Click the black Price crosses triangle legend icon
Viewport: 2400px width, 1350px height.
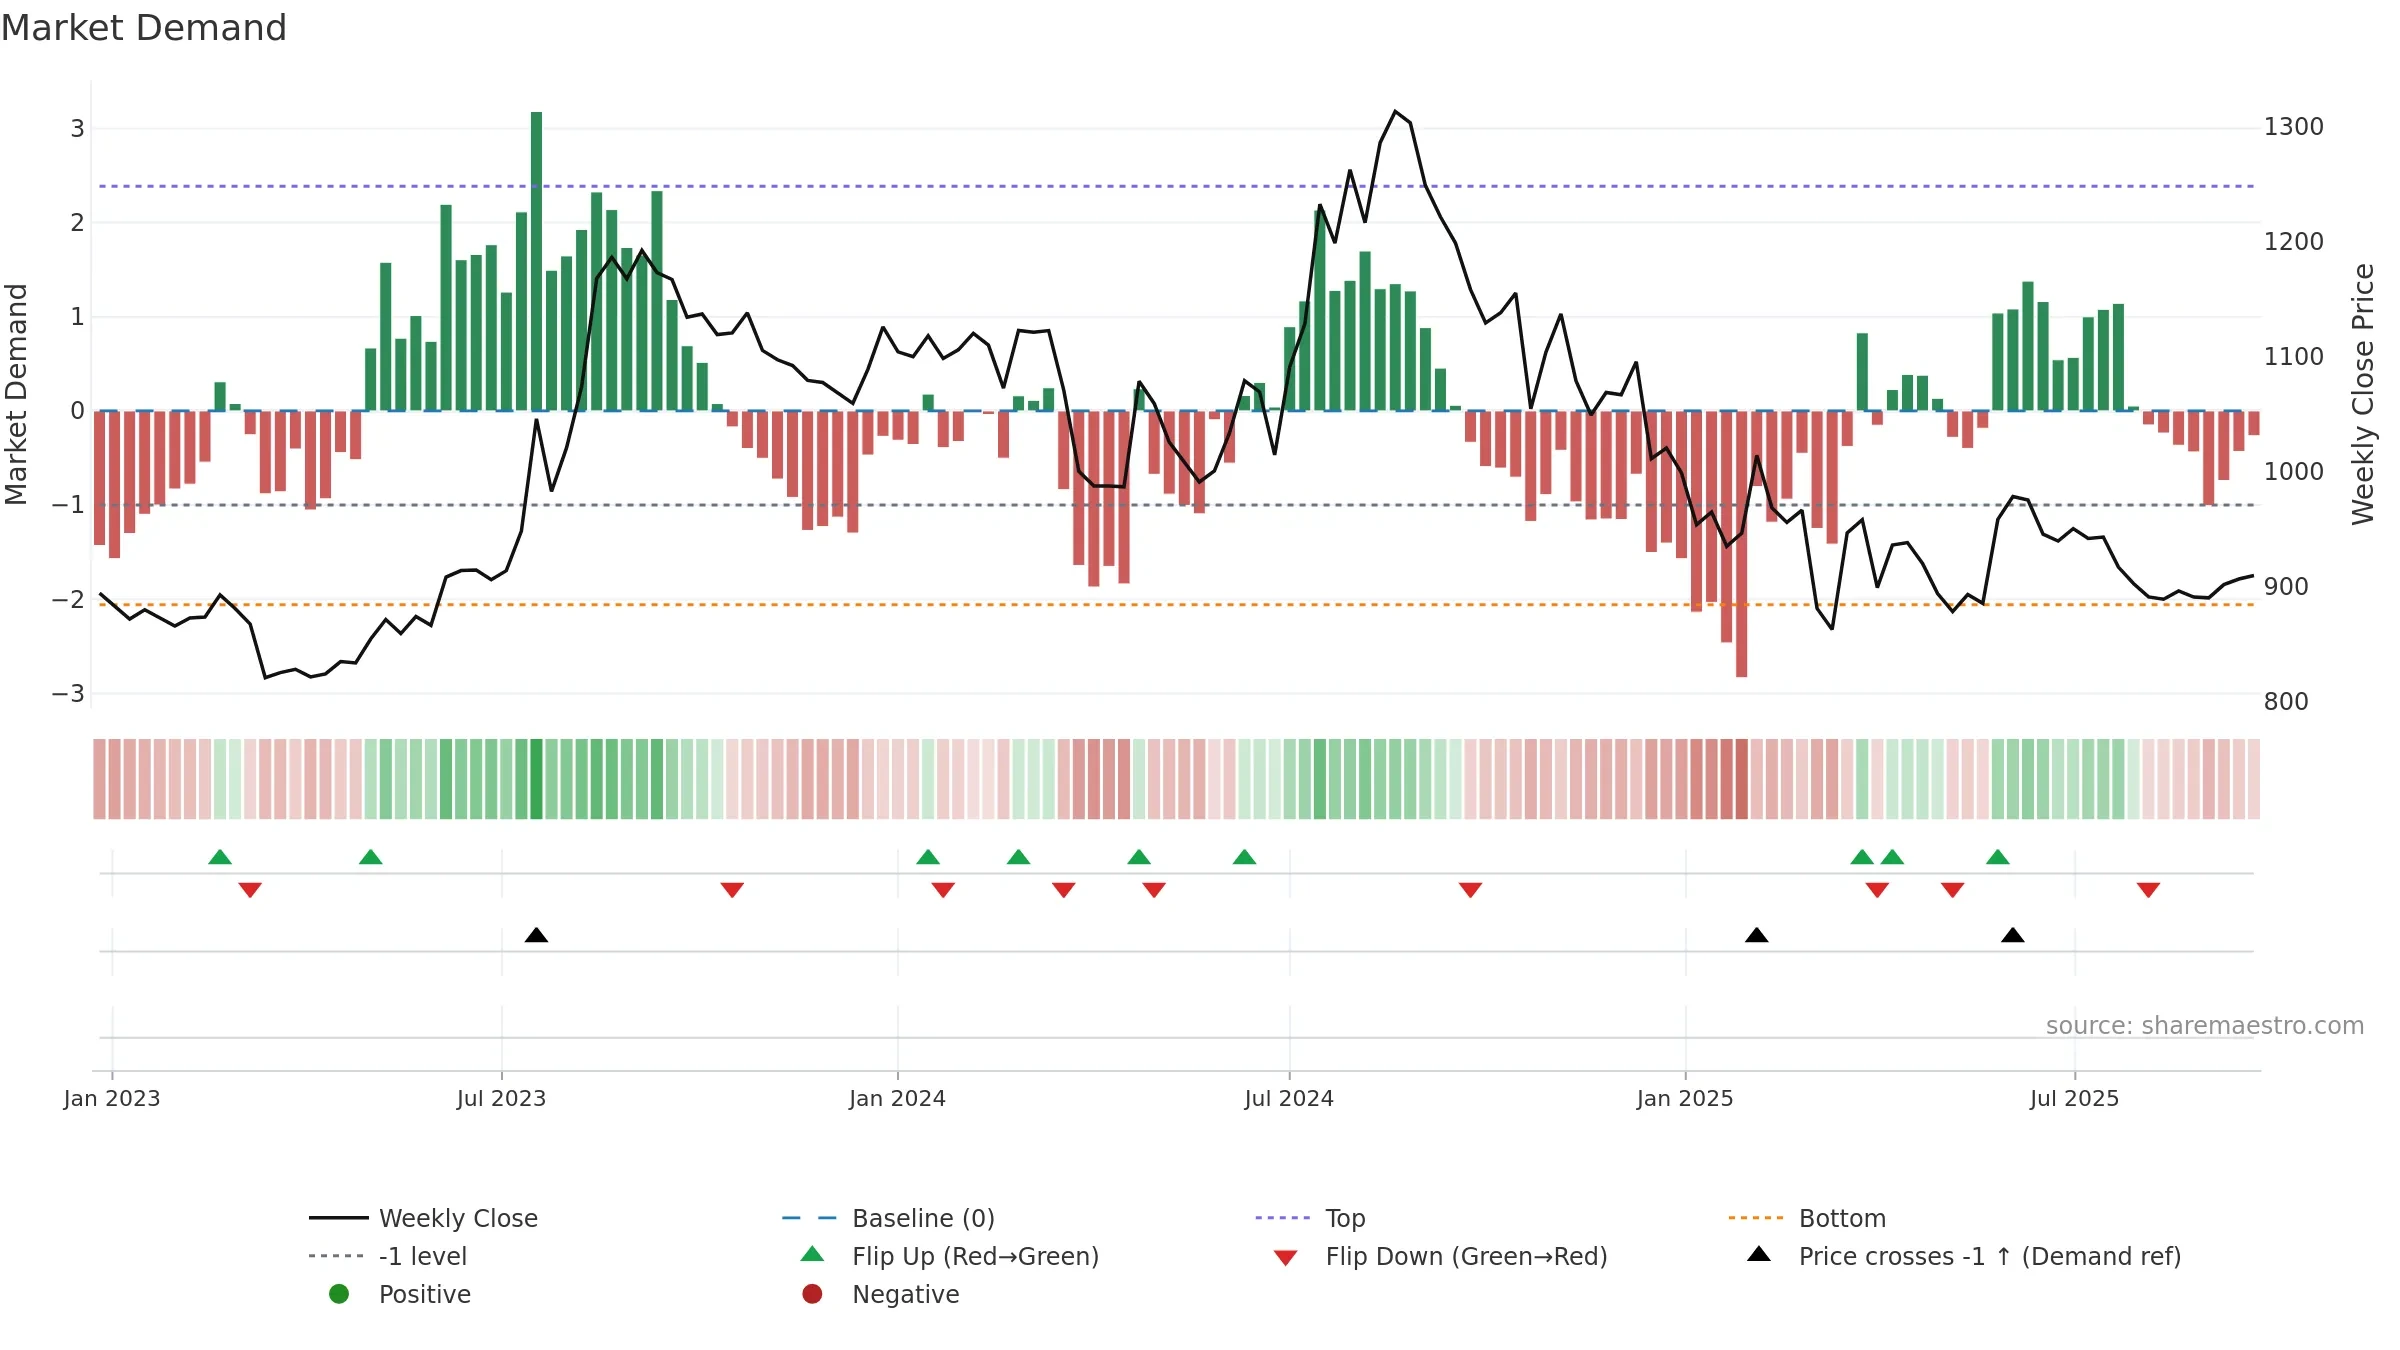point(1759,1254)
